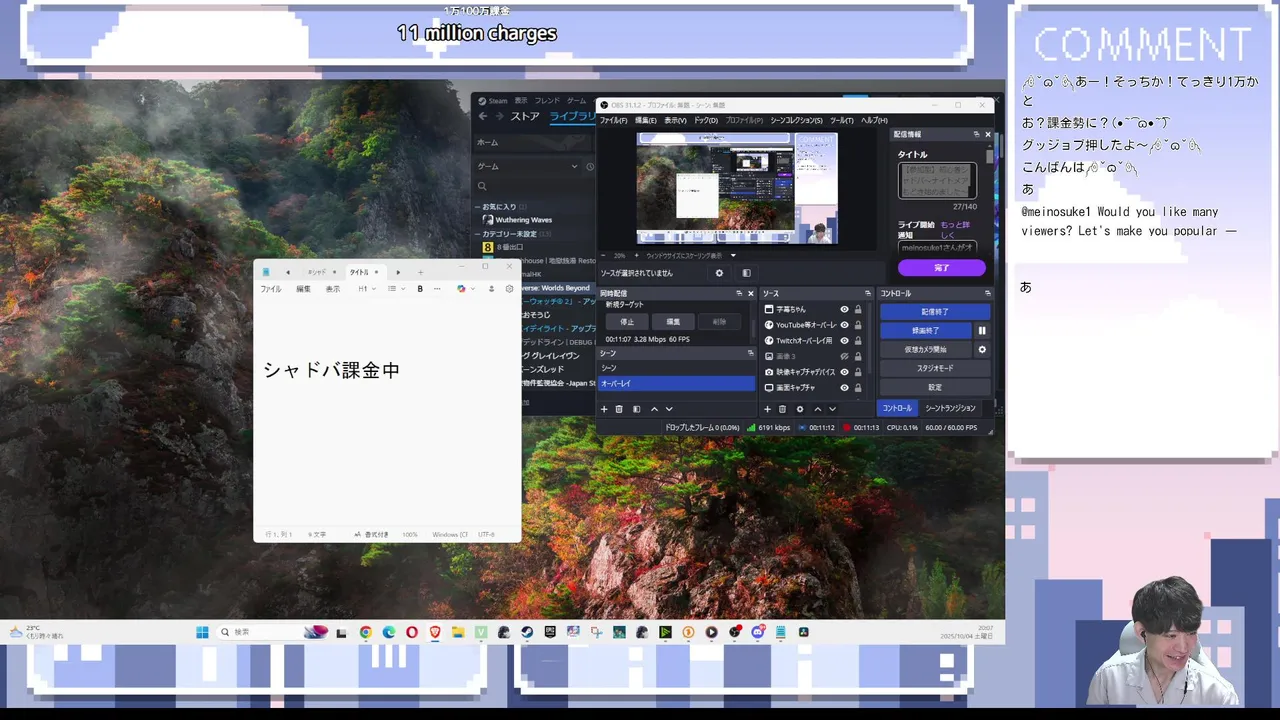Click スタジオモード button
The width and height of the screenshot is (1280, 720).
(935, 368)
